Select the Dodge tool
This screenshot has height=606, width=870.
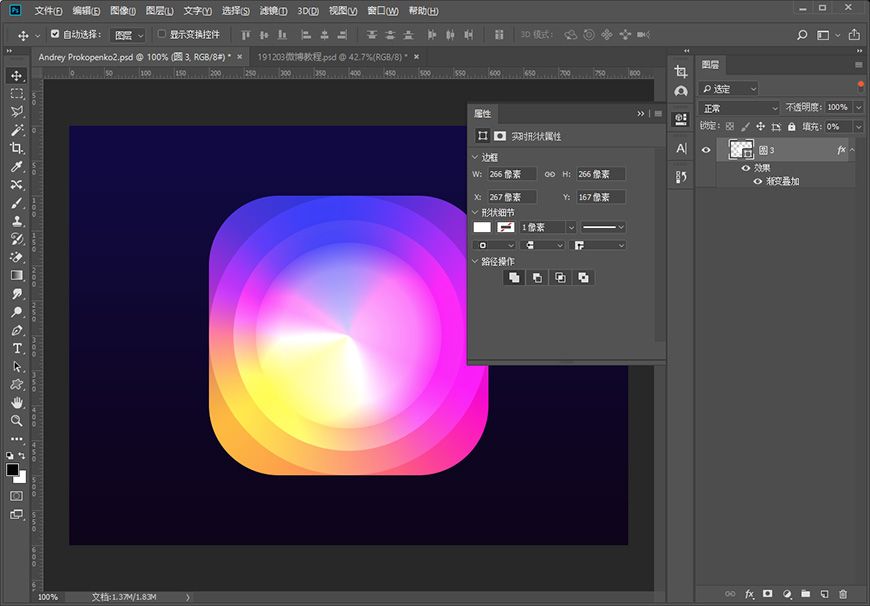17,312
